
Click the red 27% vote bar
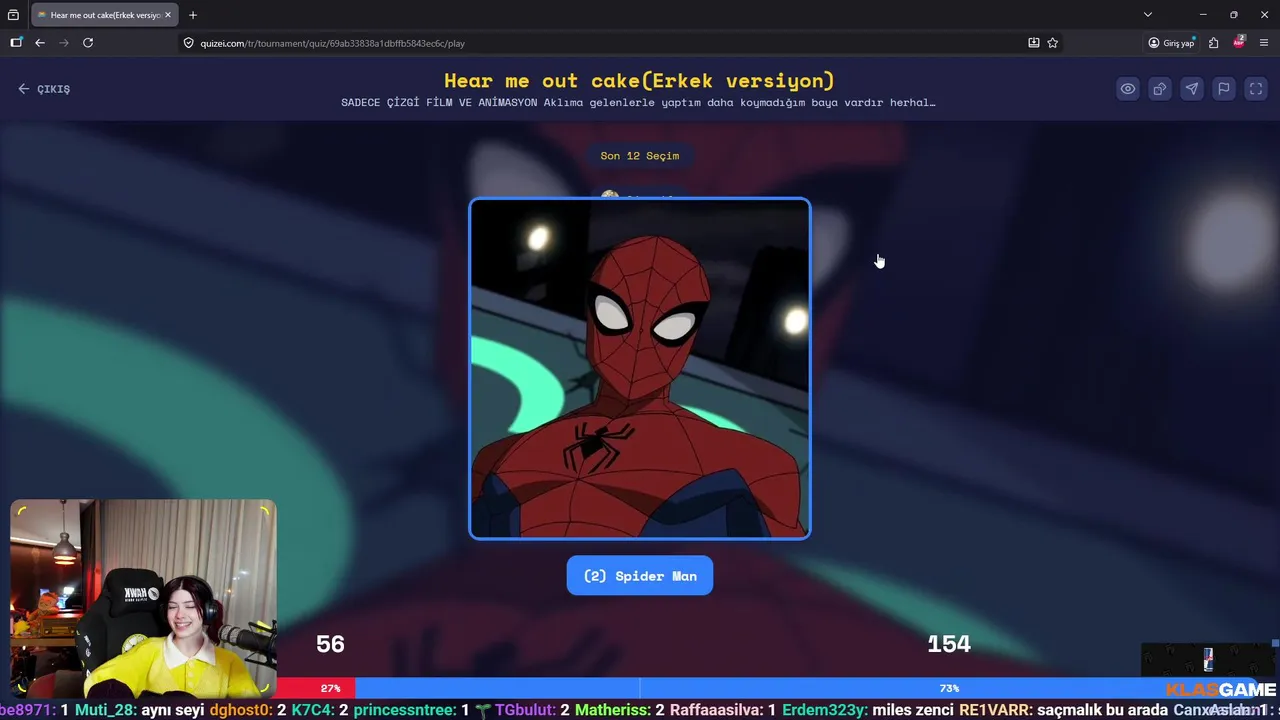tap(316, 688)
